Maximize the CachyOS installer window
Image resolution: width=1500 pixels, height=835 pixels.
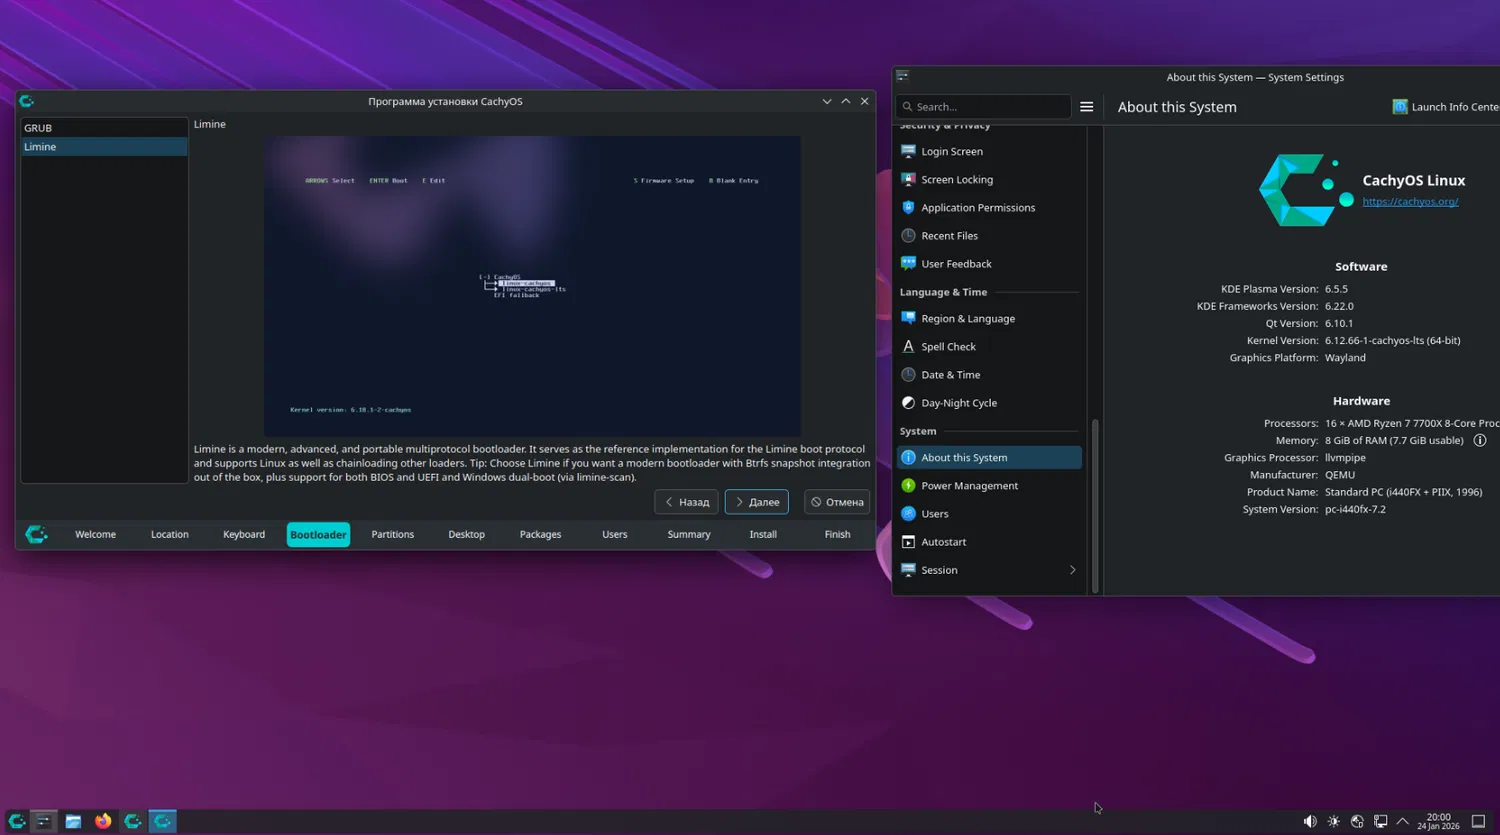click(846, 101)
